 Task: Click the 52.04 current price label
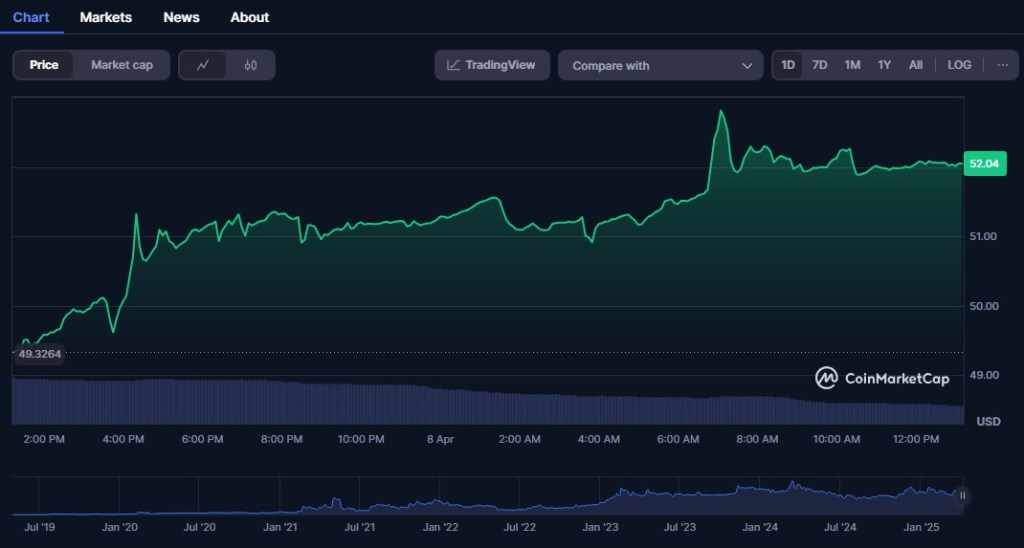point(984,163)
